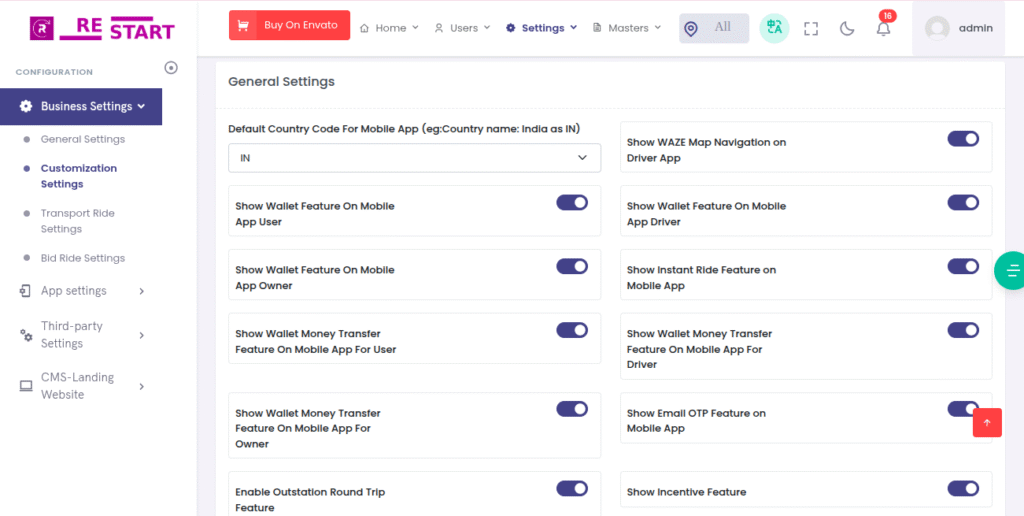
Task: Disable Show WAZE Map Navigation toggle
Action: point(963,139)
